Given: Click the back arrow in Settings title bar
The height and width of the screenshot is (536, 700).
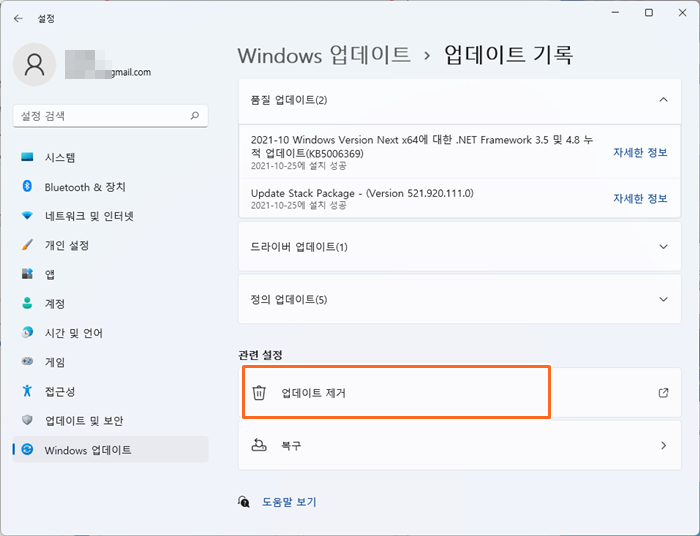Looking at the screenshot, I should tap(18, 18).
